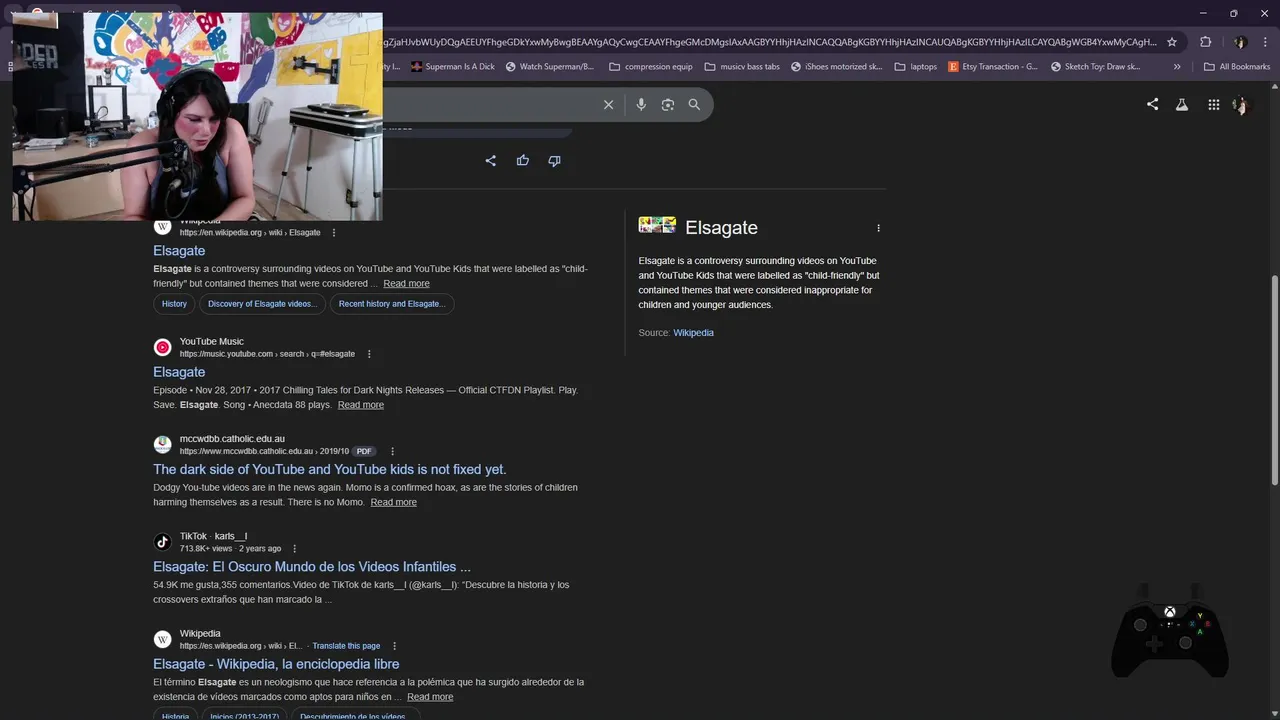Click the music.youtube.com breadcrumb URL
The height and width of the screenshot is (720, 1280).
[267, 354]
